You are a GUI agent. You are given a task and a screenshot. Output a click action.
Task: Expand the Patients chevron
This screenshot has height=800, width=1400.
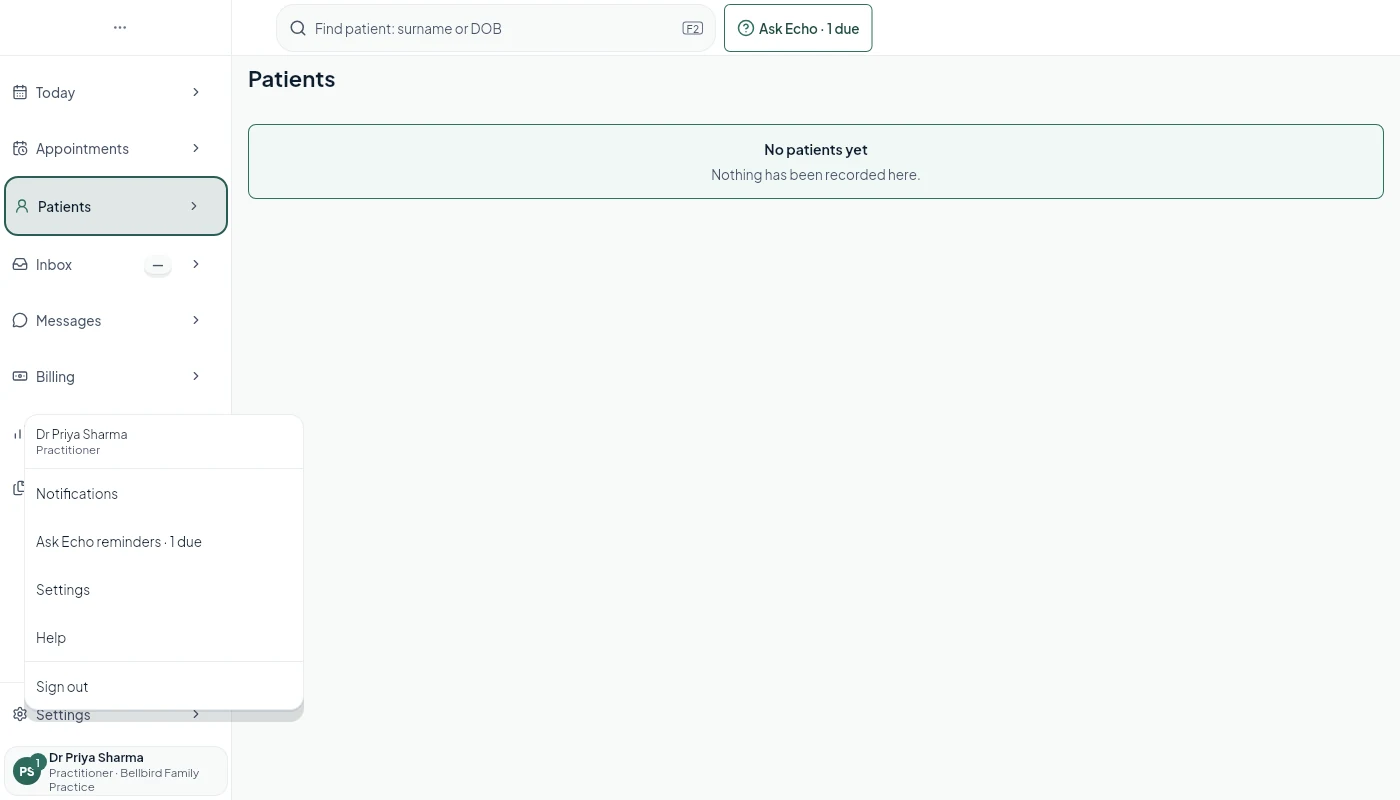(x=194, y=206)
